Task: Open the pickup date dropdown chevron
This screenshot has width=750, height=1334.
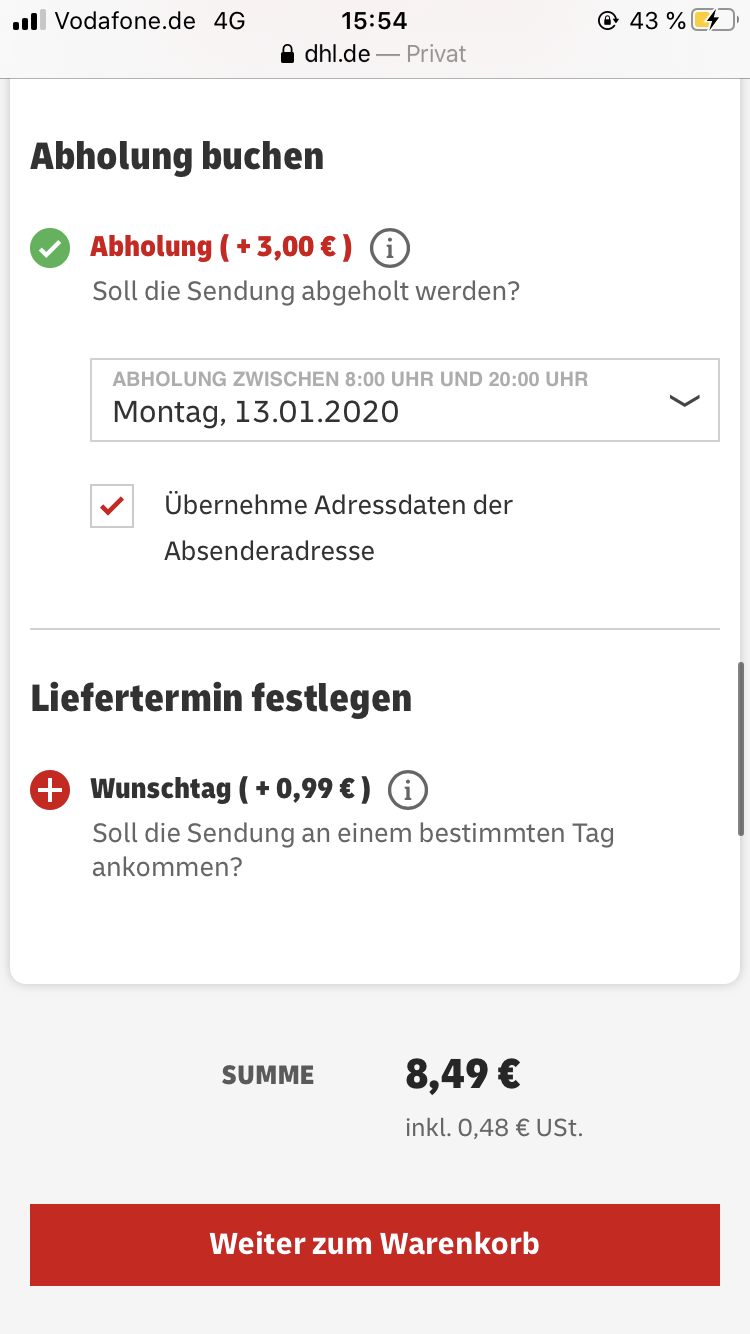Action: click(684, 400)
